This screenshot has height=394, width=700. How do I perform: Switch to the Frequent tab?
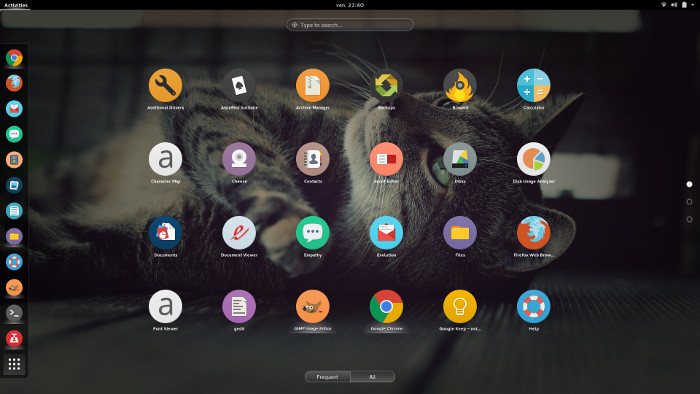(x=328, y=377)
